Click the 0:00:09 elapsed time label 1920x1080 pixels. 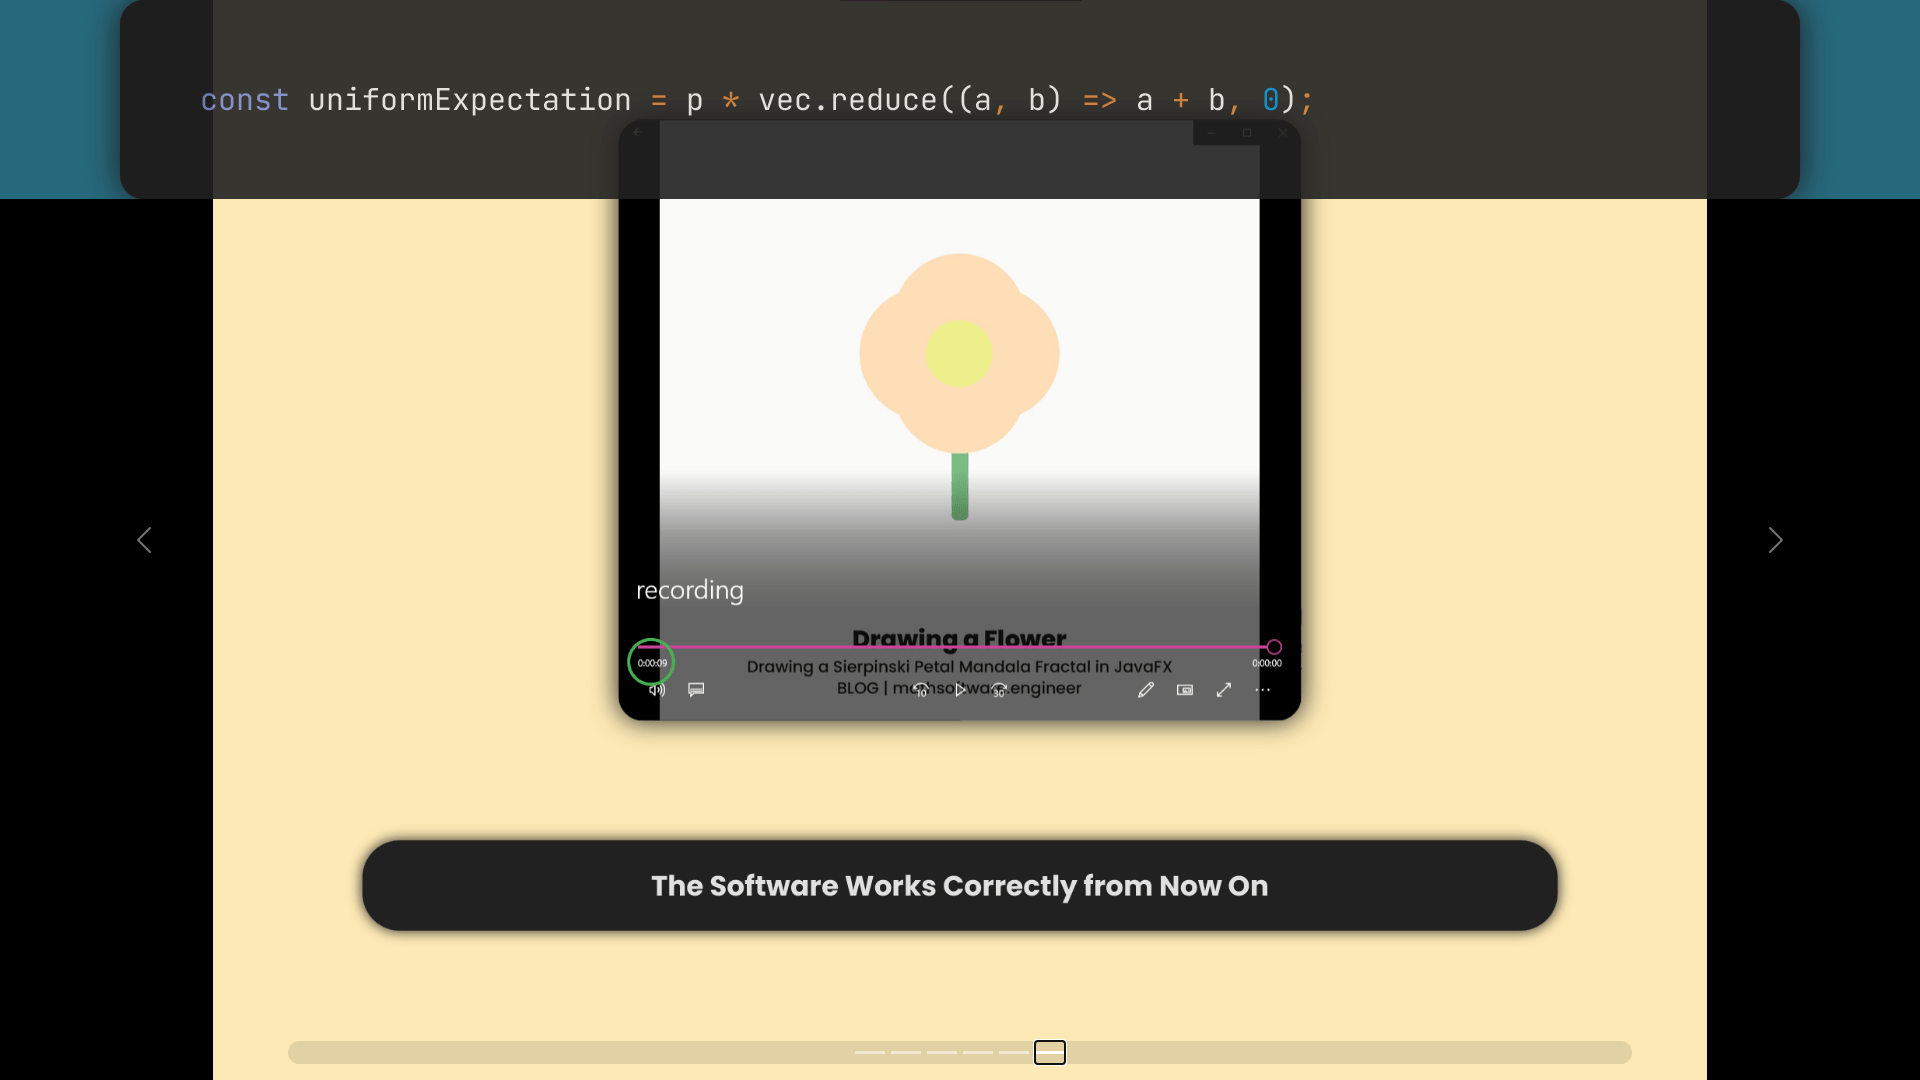coord(652,663)
